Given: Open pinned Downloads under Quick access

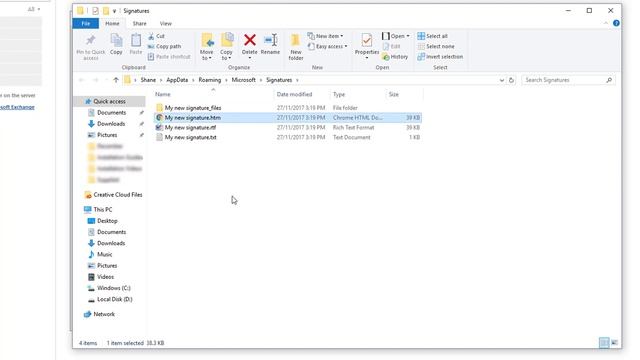Looking at the screenshot, I should [111, 124].
